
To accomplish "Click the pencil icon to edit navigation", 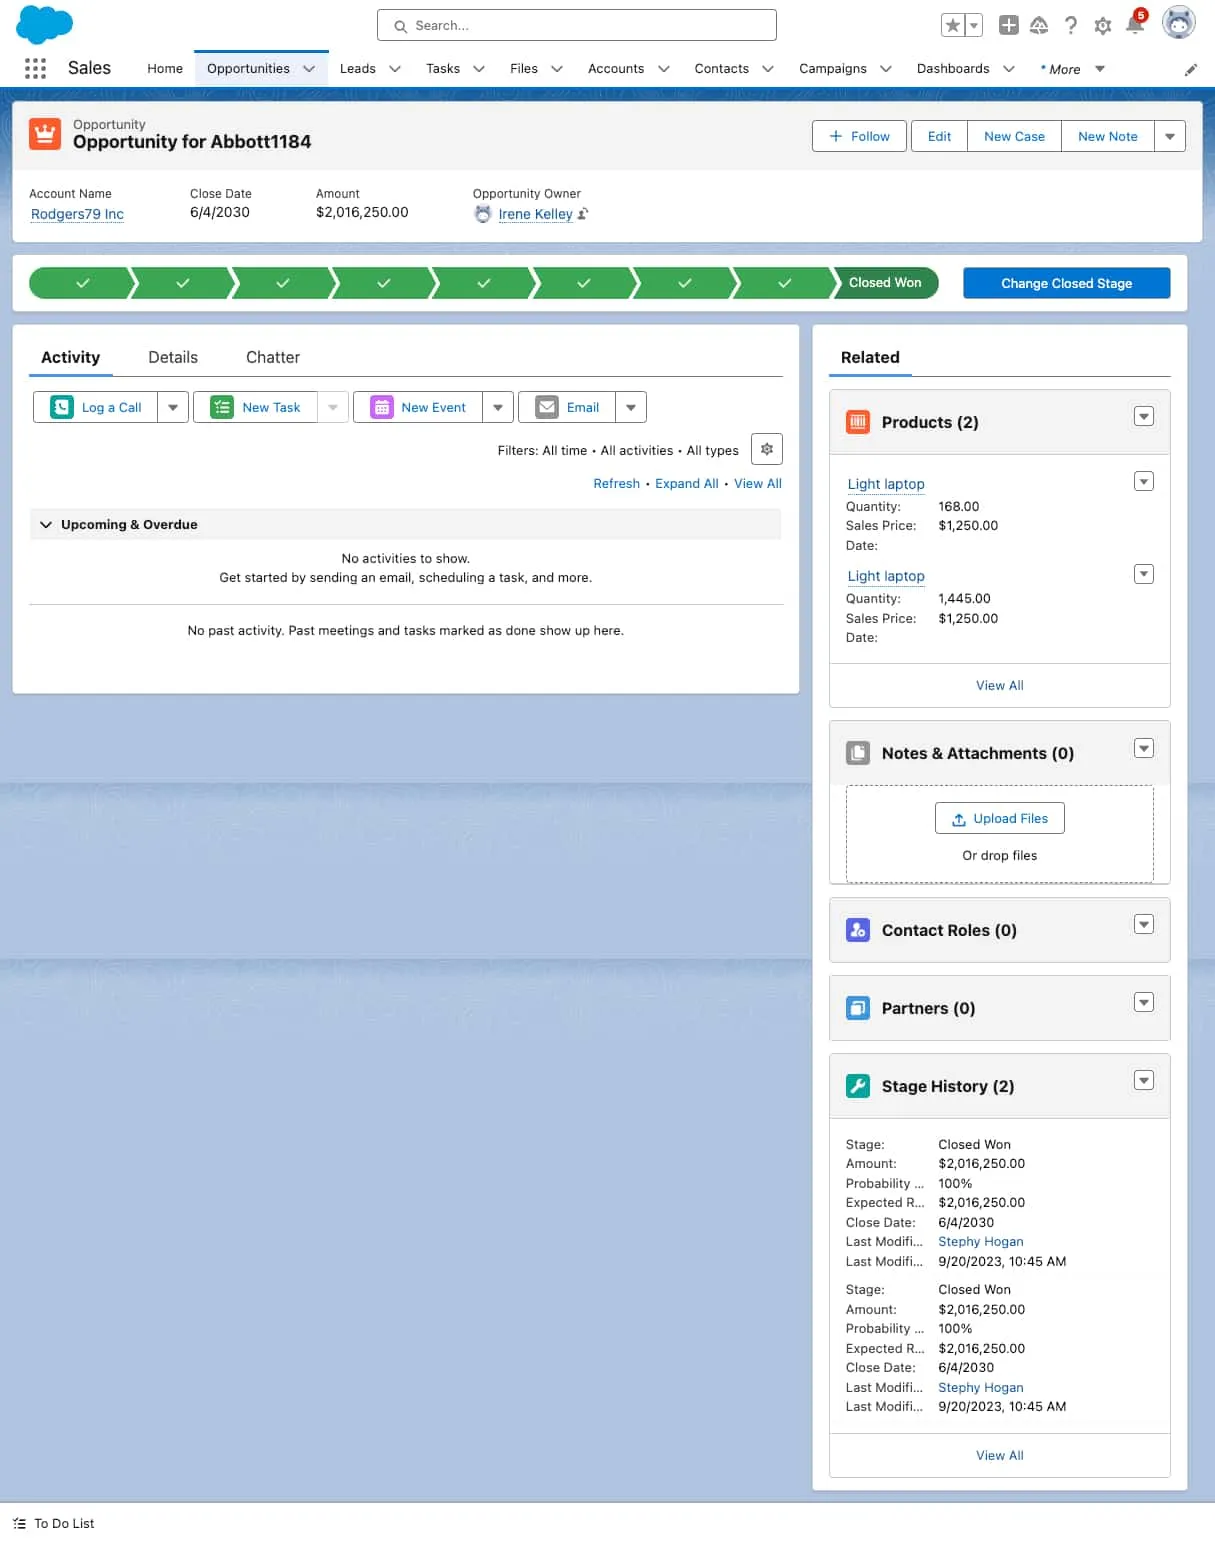I will pyautogui.click(x=1190, y=69).
